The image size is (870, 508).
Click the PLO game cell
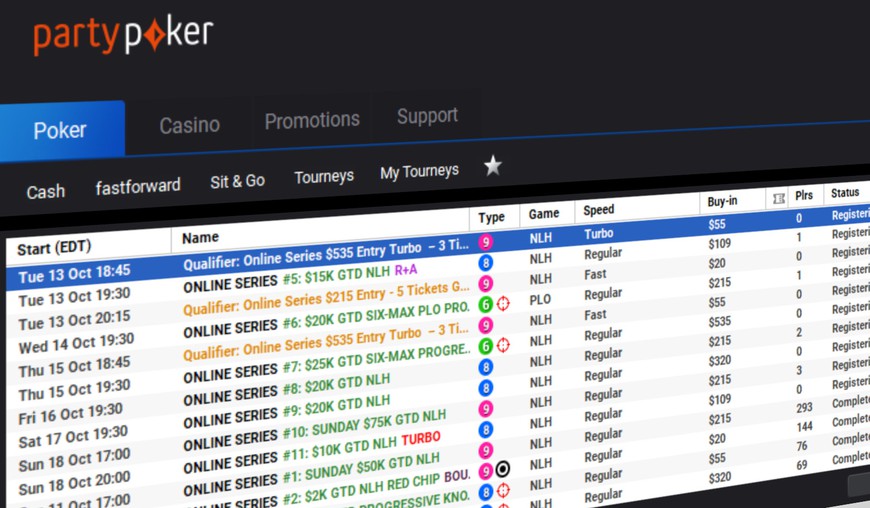coord(540,299)
